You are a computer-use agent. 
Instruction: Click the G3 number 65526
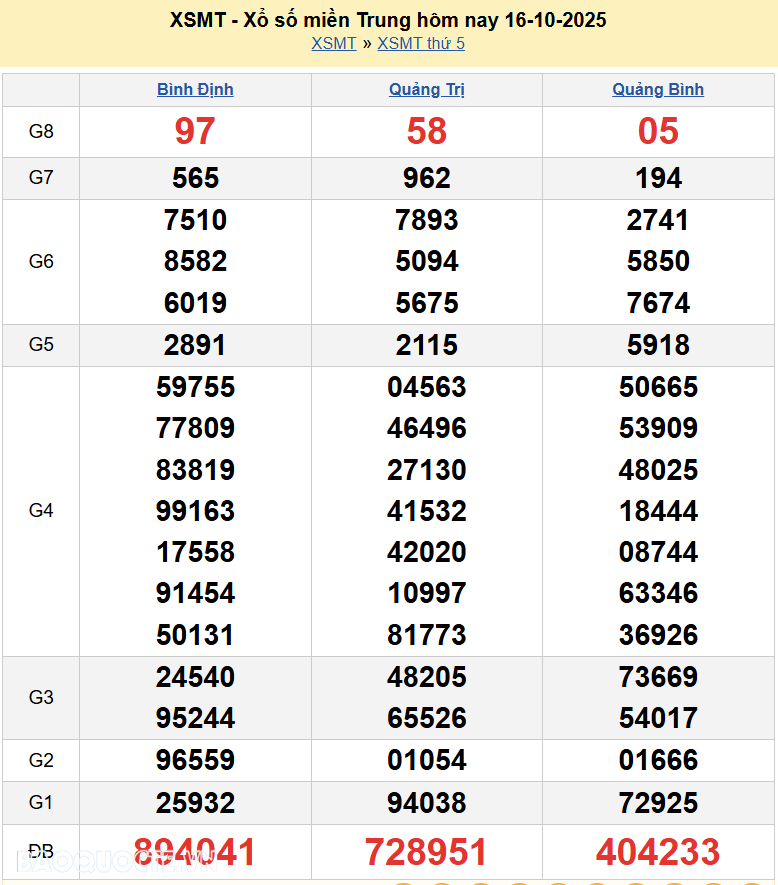point(427,718)
